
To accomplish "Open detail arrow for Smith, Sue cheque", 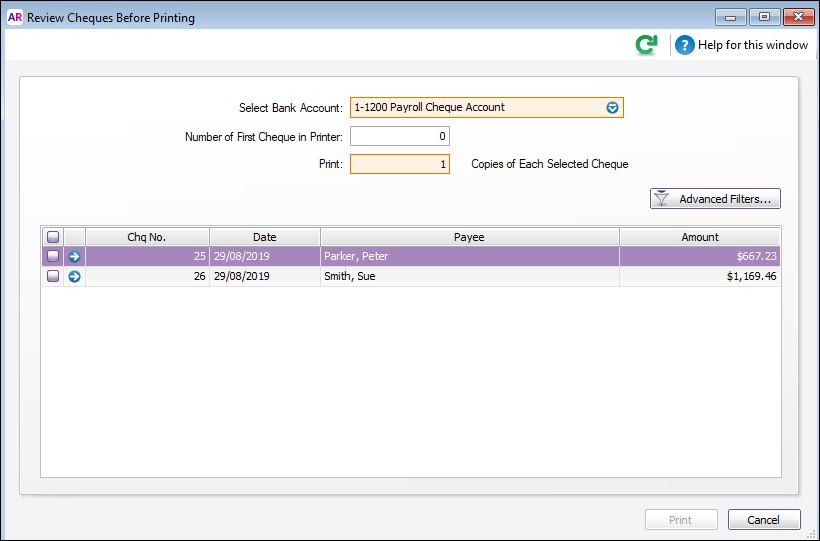I will point(74,276).
